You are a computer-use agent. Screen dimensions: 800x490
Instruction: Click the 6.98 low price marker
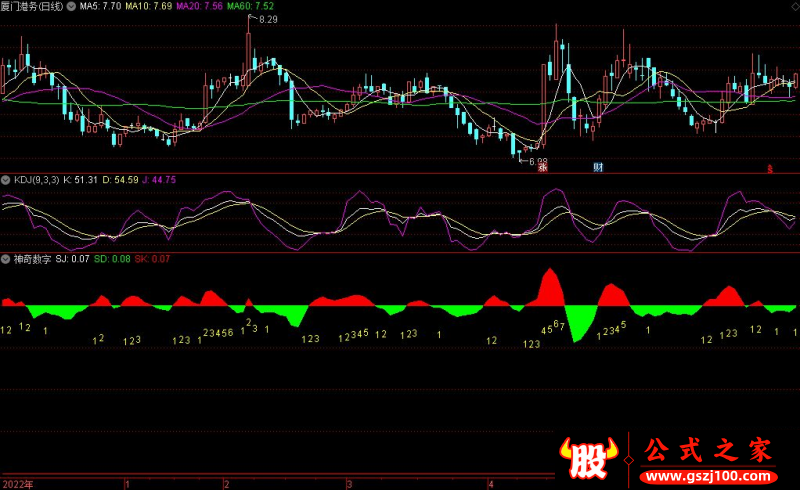click(538, 160)
